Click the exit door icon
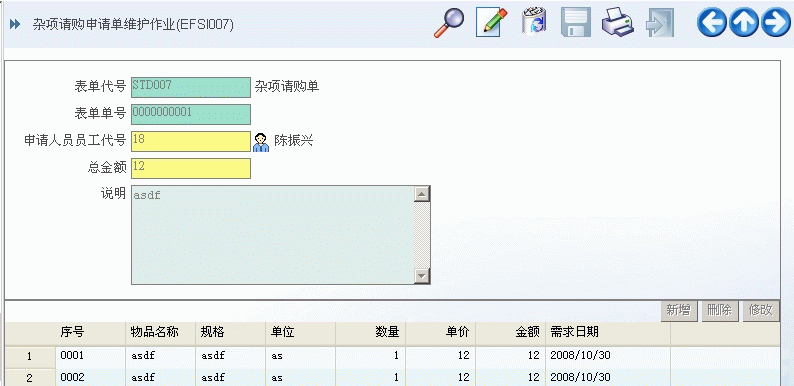This screenshot has height=386, width=794. [660, 23]
